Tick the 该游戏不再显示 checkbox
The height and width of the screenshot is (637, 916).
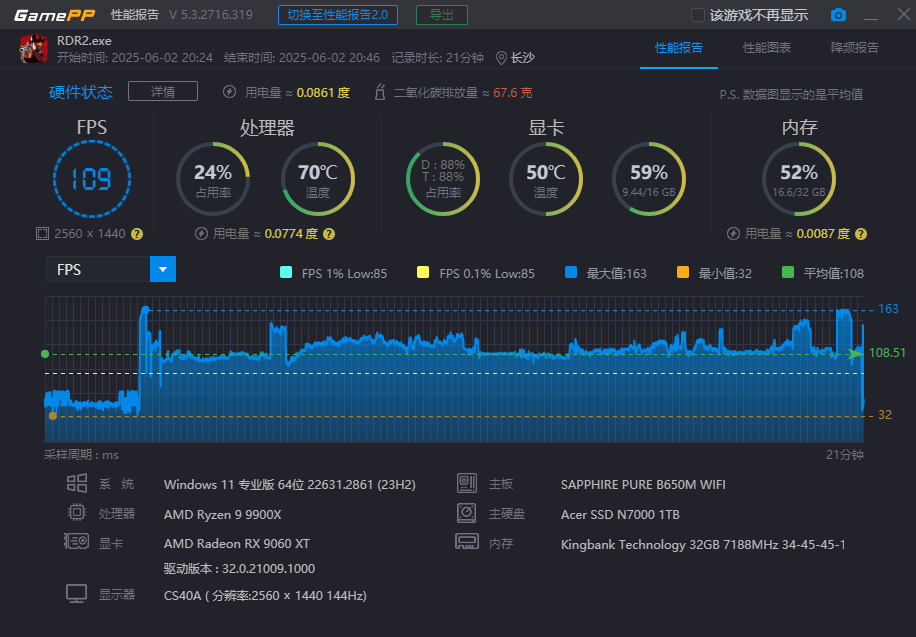tap(698, 15)
